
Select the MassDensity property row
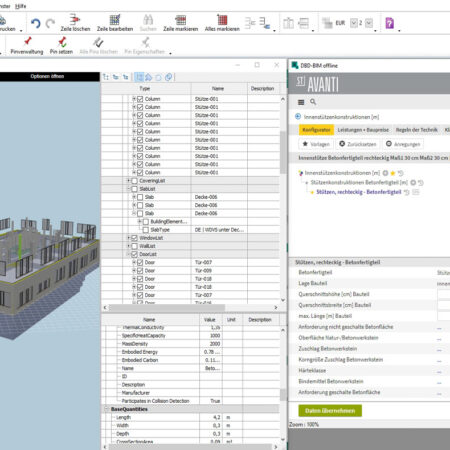(190, 344)
